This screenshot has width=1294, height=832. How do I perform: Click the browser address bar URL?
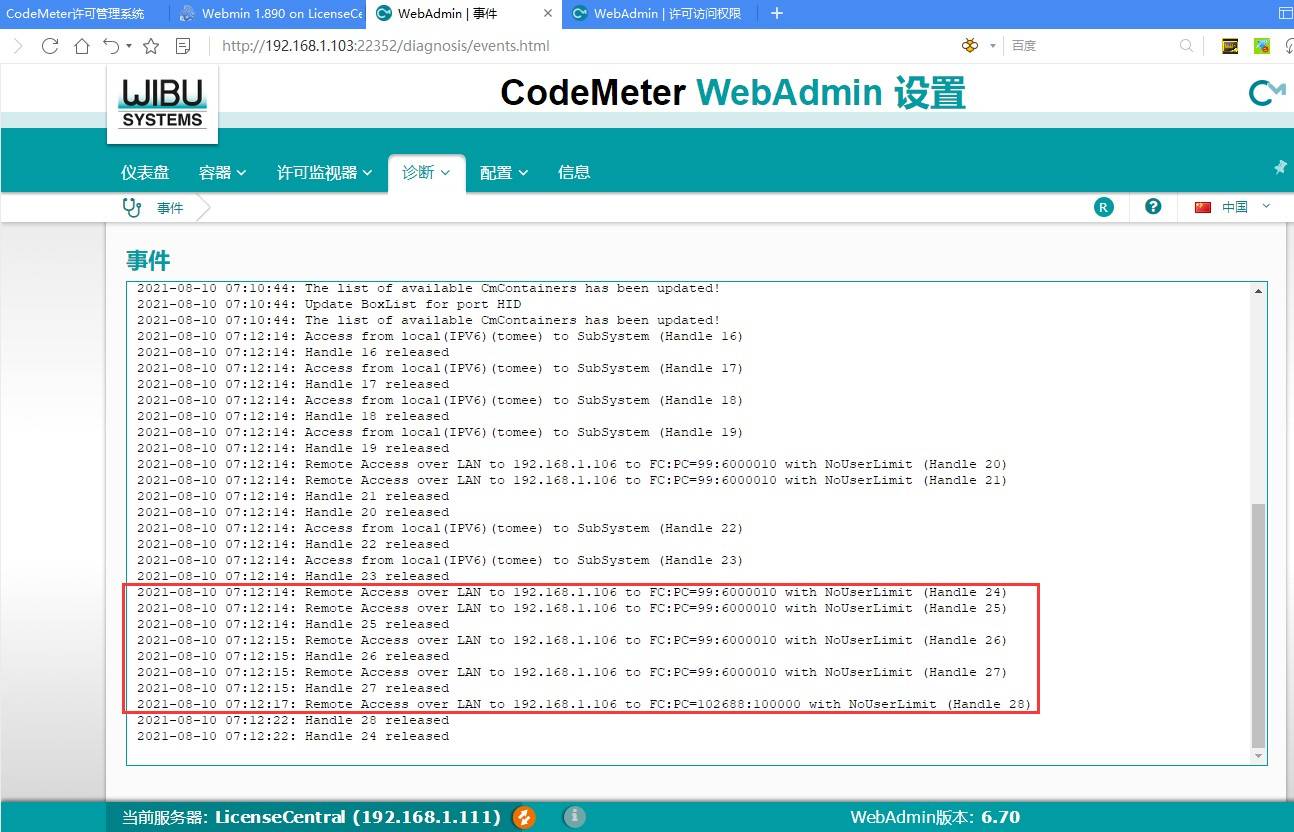pos(385,46)
